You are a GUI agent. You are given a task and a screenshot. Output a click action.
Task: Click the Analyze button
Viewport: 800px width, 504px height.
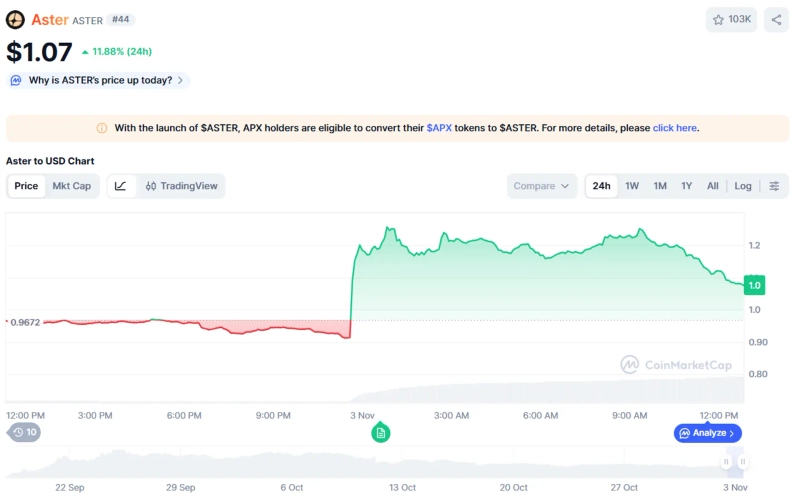(708, 433)
